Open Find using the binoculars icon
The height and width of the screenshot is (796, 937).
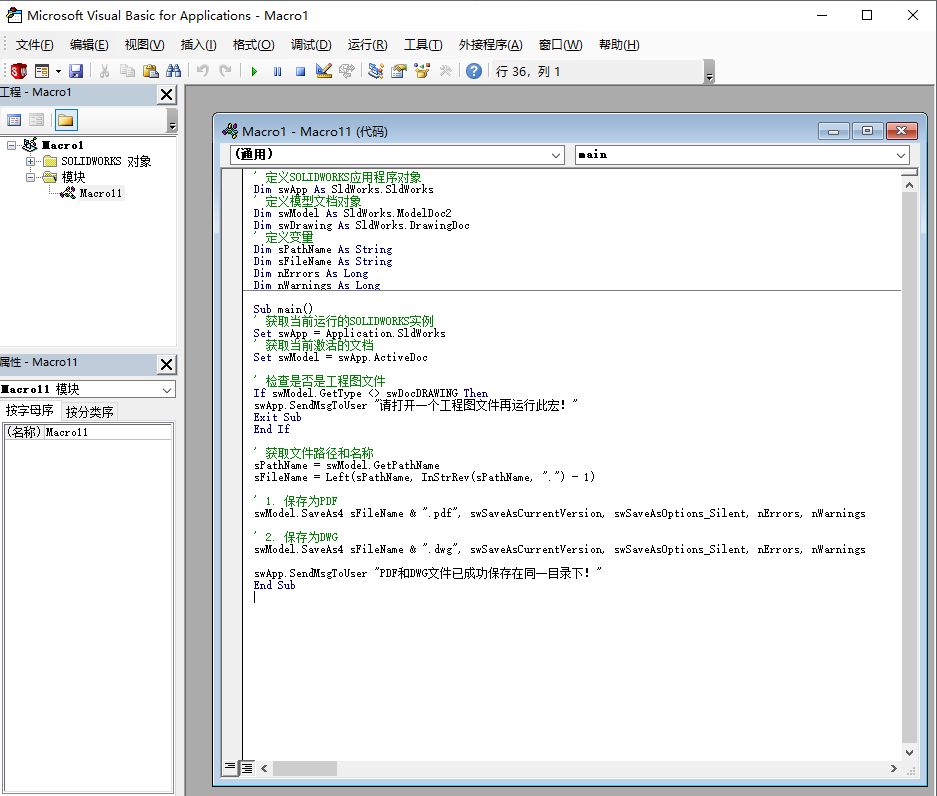(171, 71)
